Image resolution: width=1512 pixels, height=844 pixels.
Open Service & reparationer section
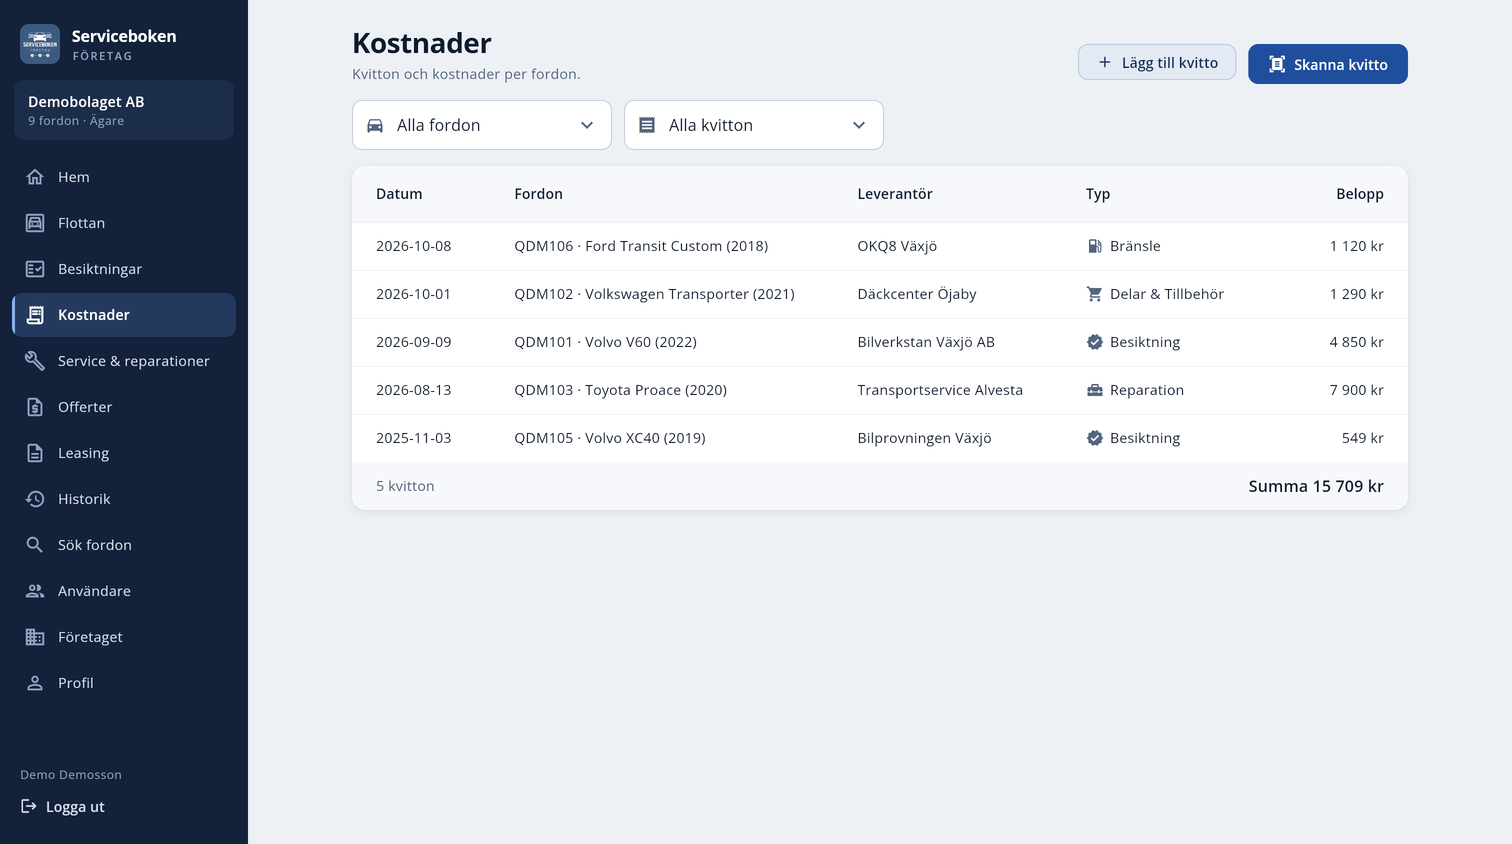(x=124, y=361)
